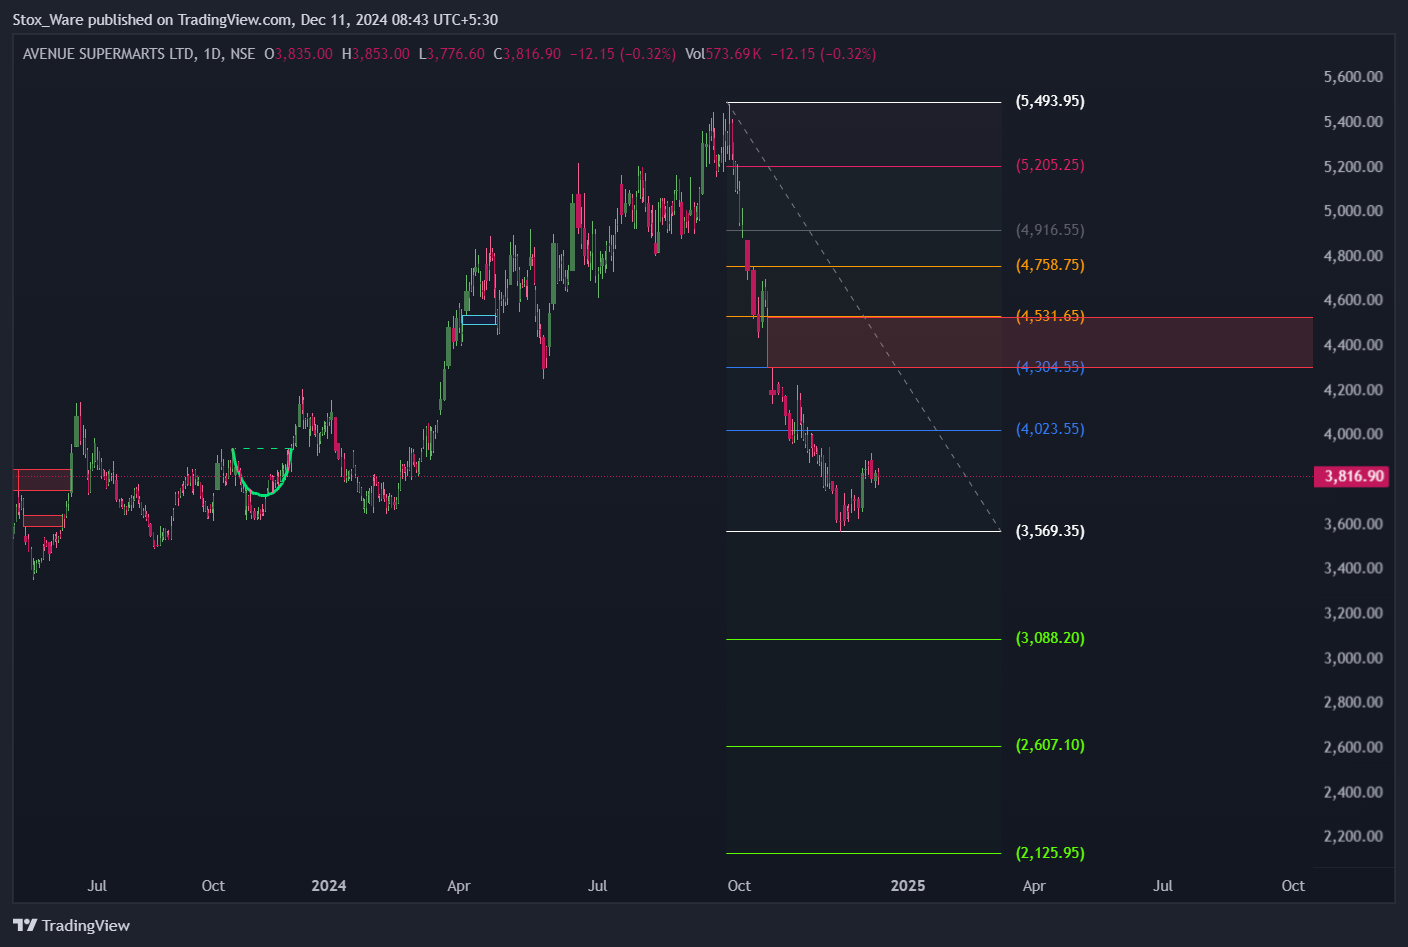The image size is (1408, 947).
Task: Click 3,200.00 on the price axis
Action: [1353, 613]
